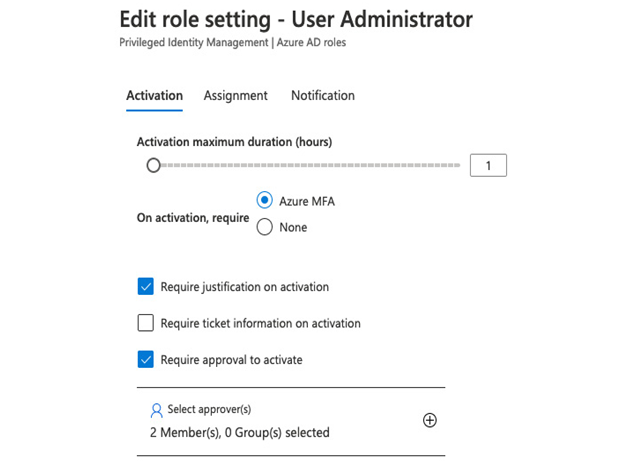
Task: Choose None for activation requirement
Action: point(264,227)
